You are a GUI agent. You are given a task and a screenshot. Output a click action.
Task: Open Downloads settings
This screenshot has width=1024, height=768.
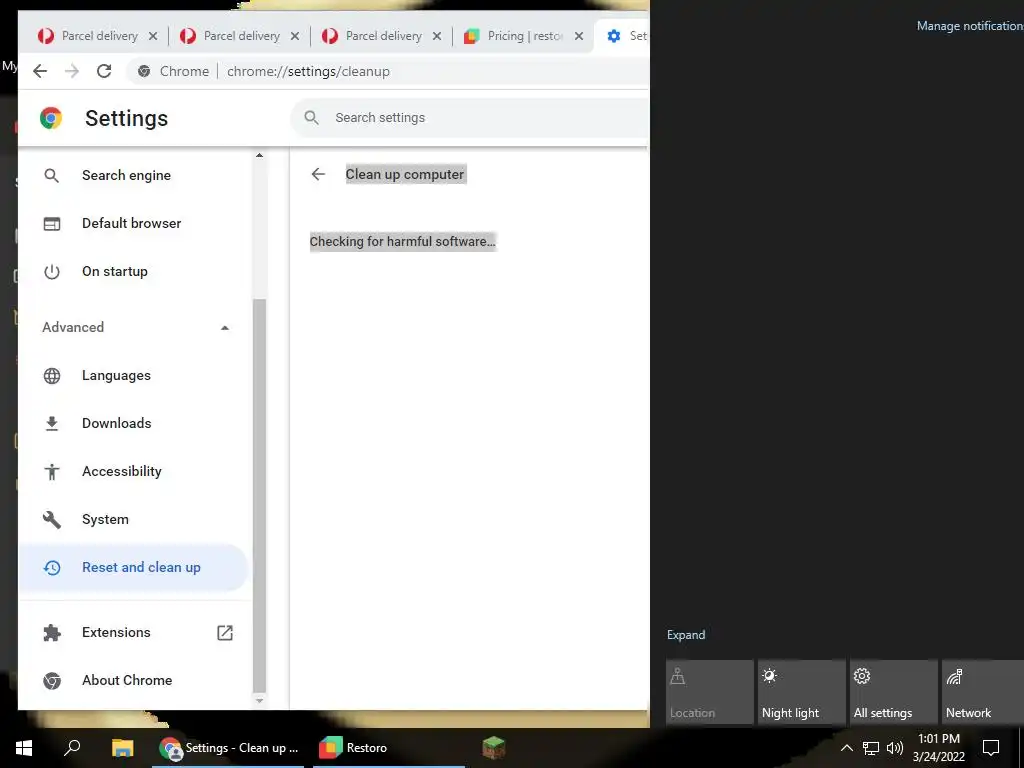[x=134, y=423]
